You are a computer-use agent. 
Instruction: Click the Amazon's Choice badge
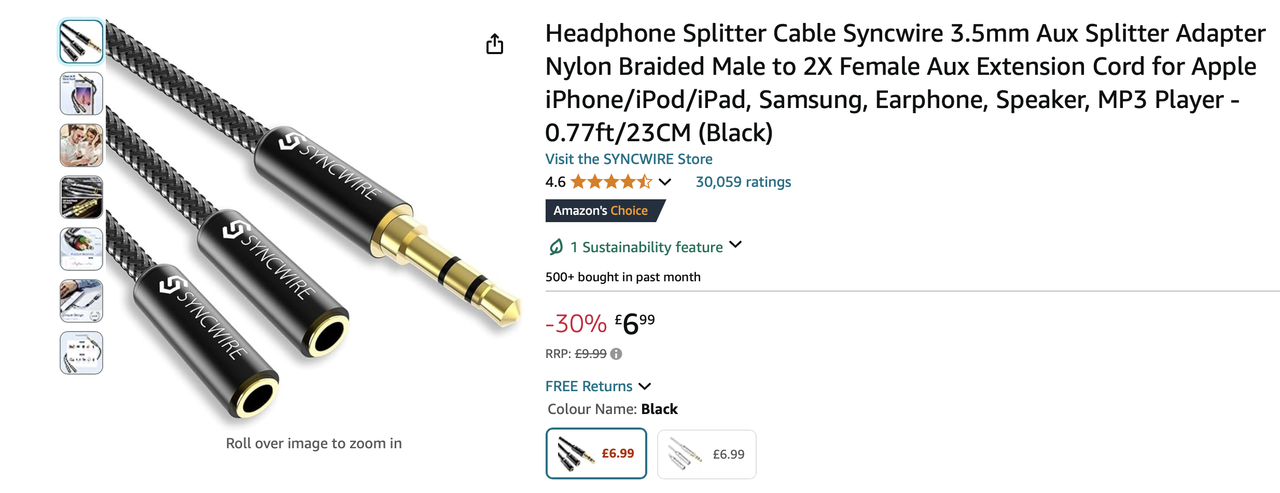604,211
